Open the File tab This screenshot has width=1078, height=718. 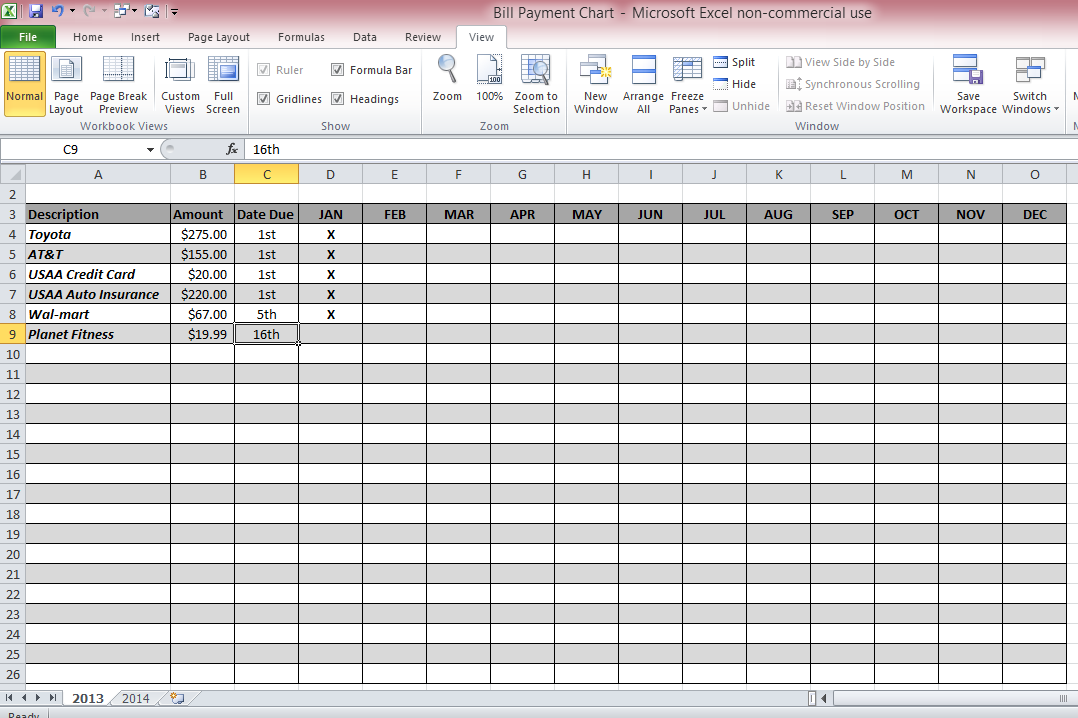(x=28, y=37)
